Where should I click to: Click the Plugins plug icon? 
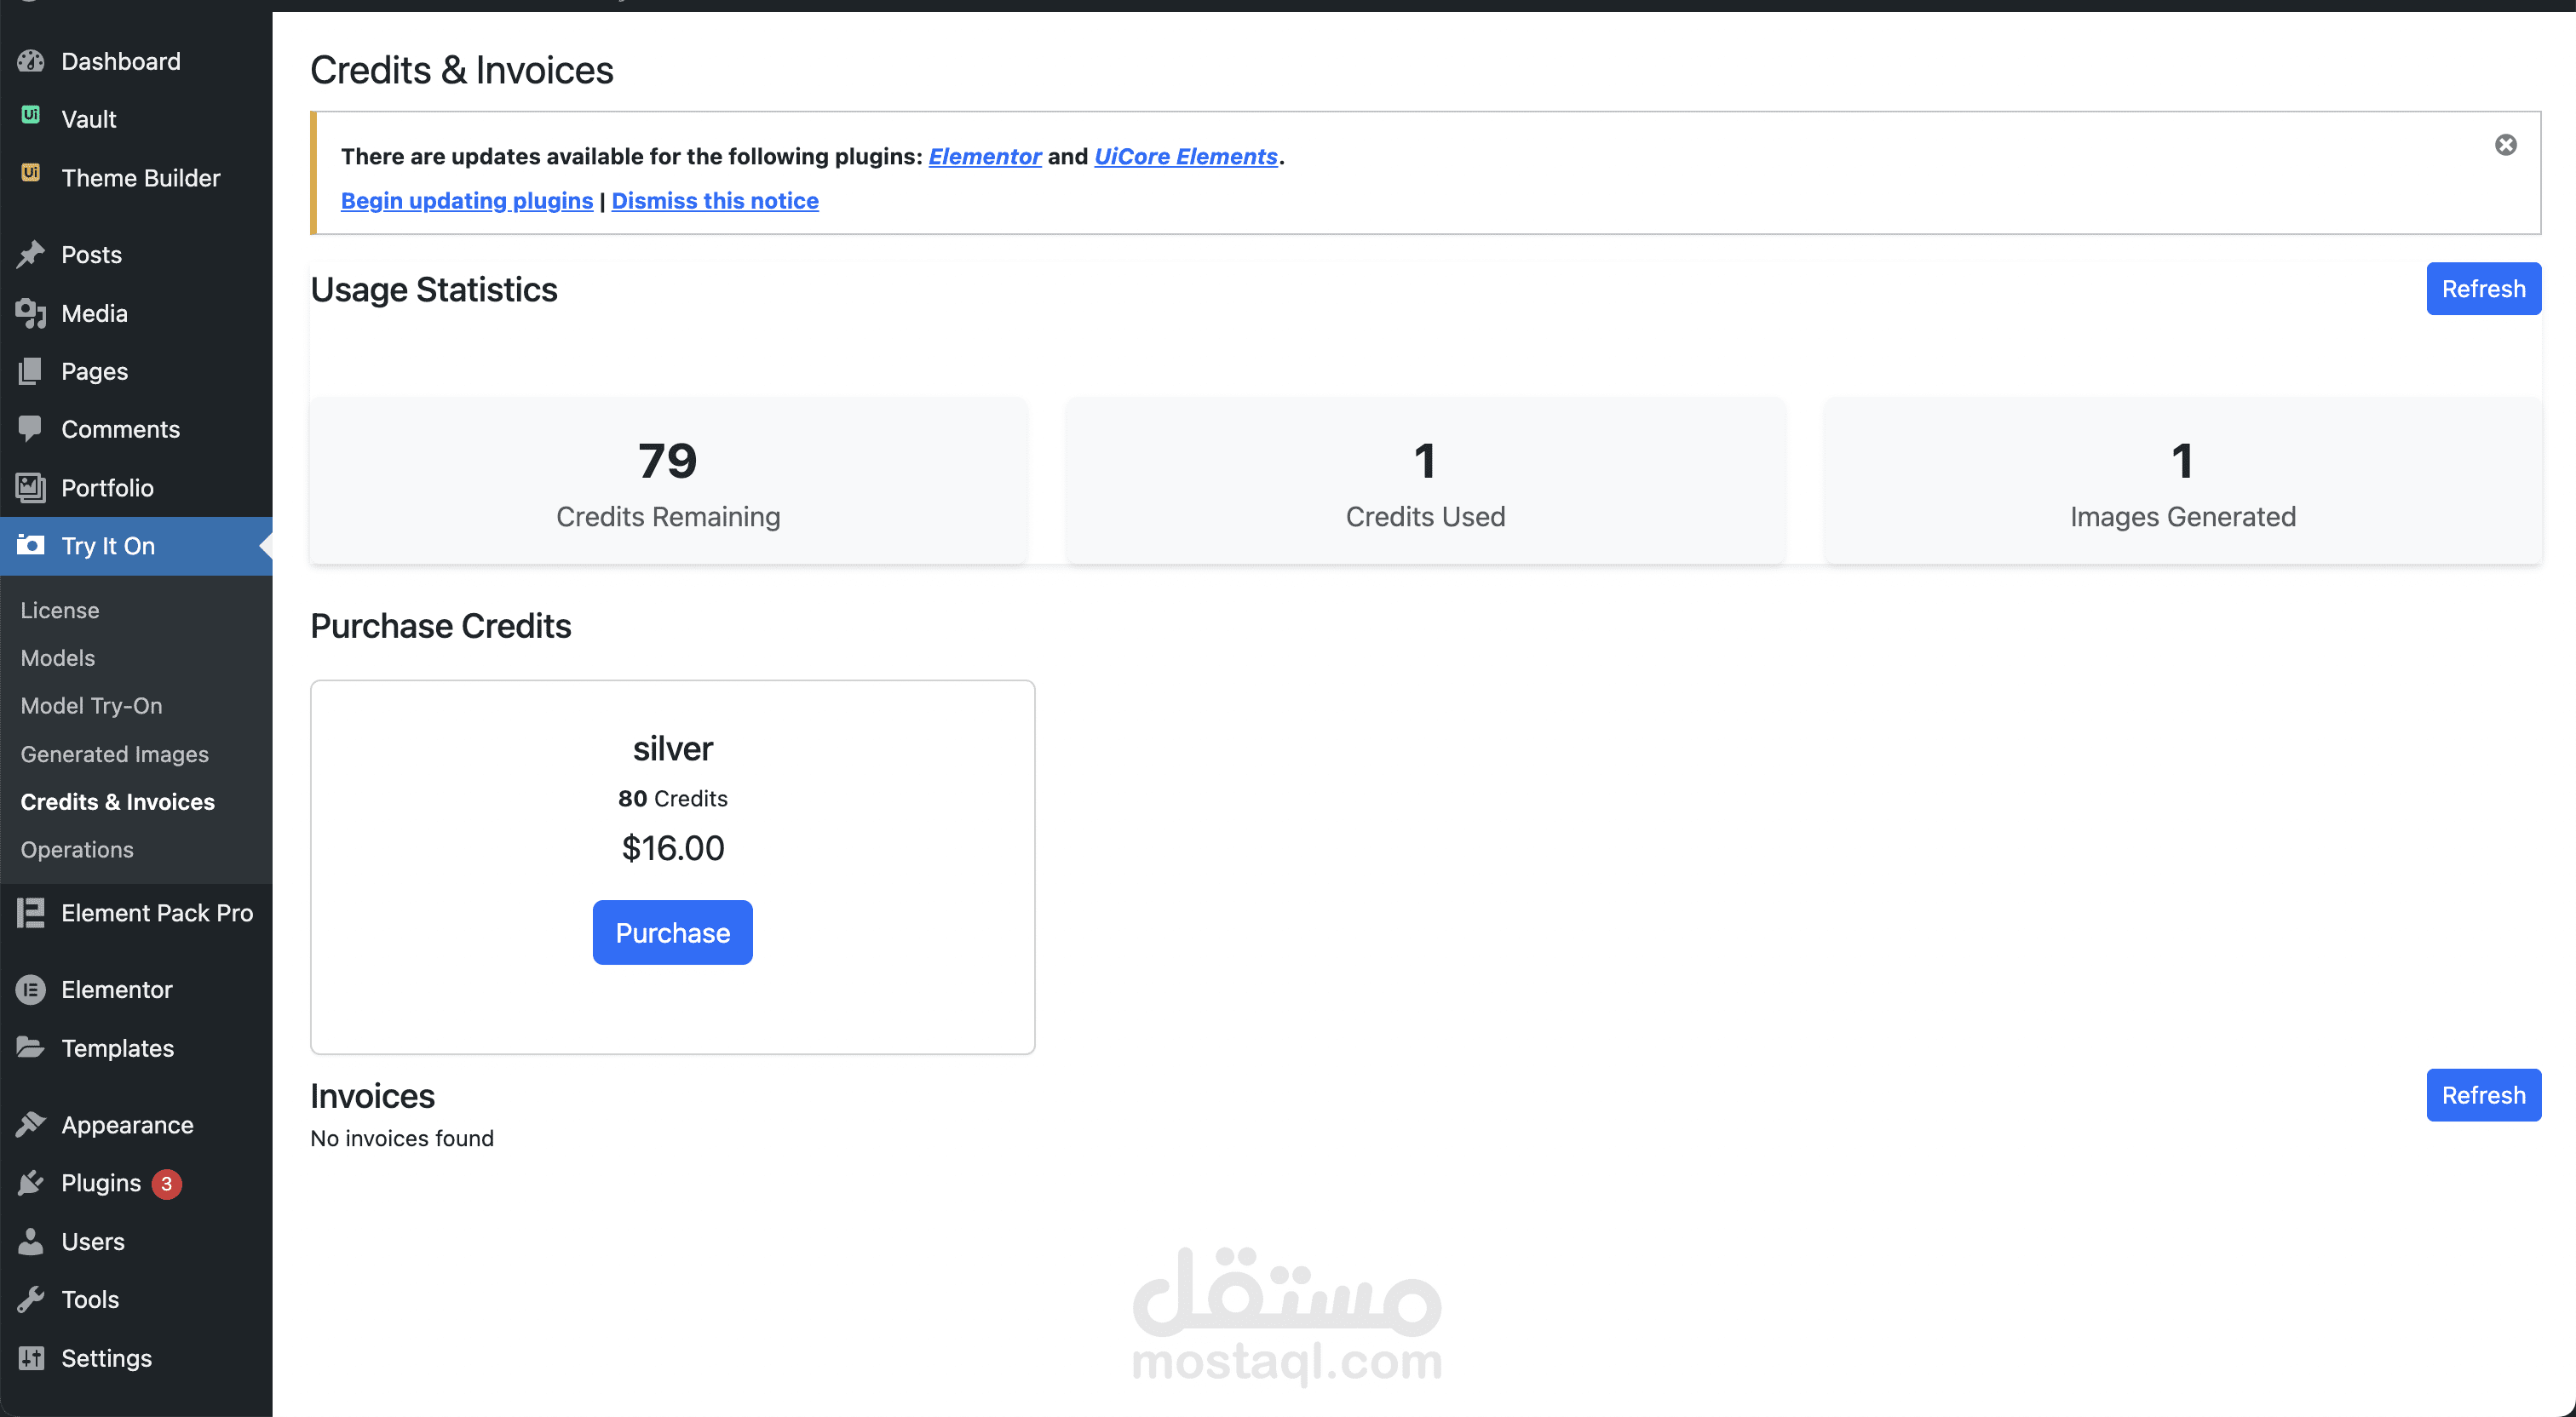(x=31, y=1183)
